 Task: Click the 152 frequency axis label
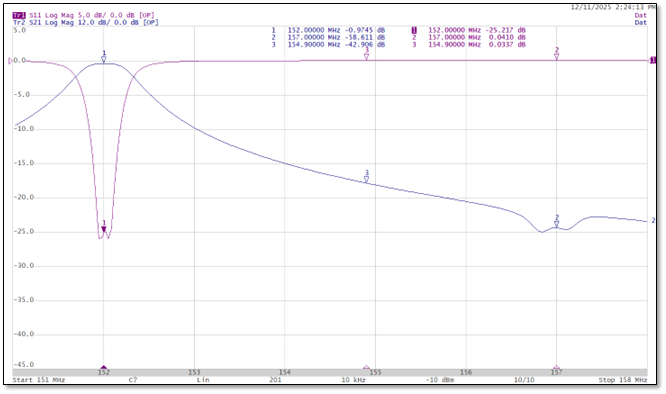pyautogui.click(x=104, y=372)
